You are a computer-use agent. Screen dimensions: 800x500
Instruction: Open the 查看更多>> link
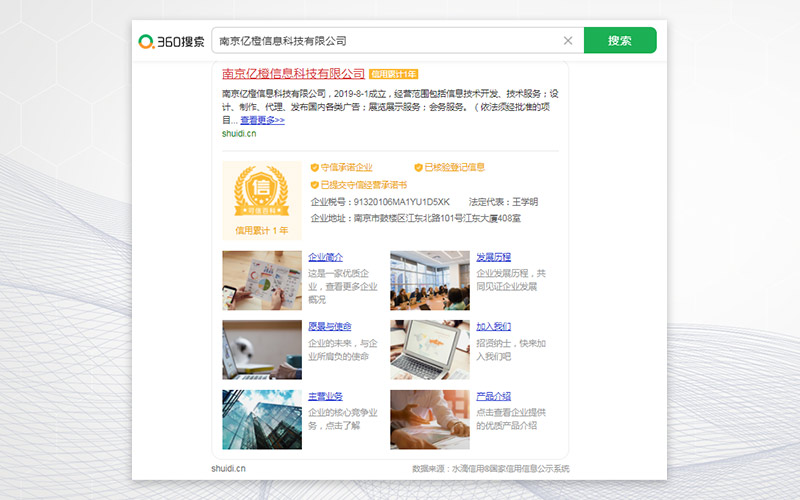pos(262,120)
